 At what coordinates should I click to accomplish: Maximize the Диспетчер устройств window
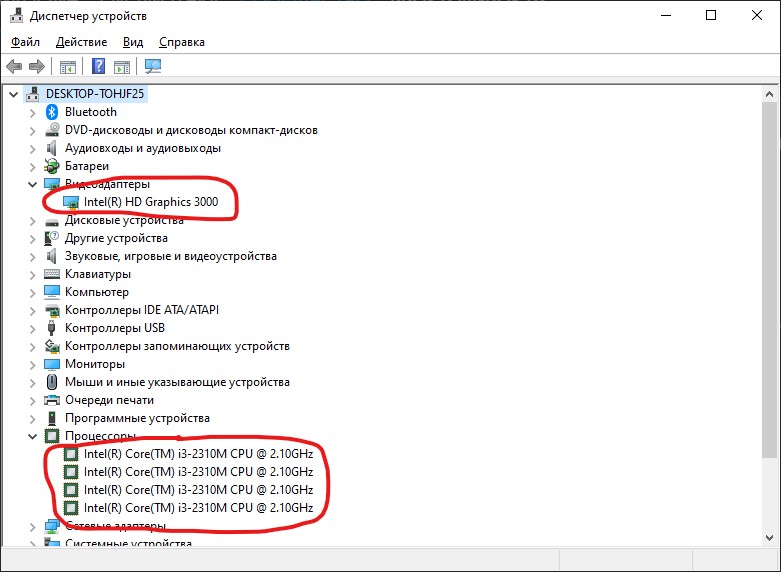click(711, 15)
